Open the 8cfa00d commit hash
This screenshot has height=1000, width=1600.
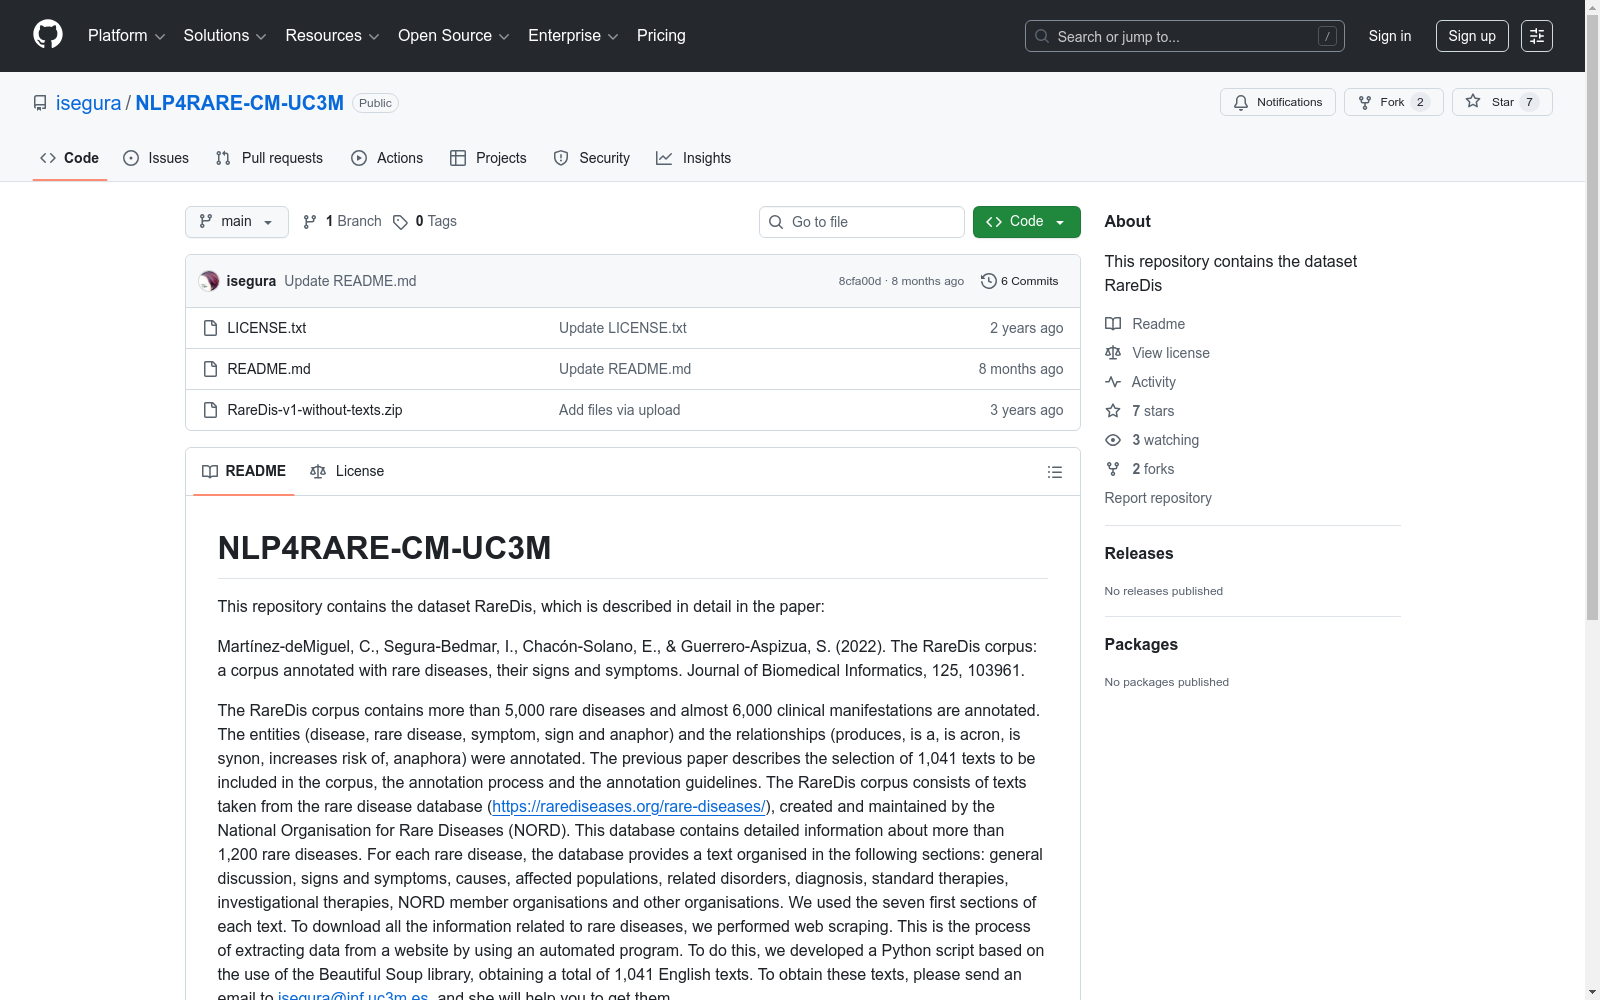point(860,281)
